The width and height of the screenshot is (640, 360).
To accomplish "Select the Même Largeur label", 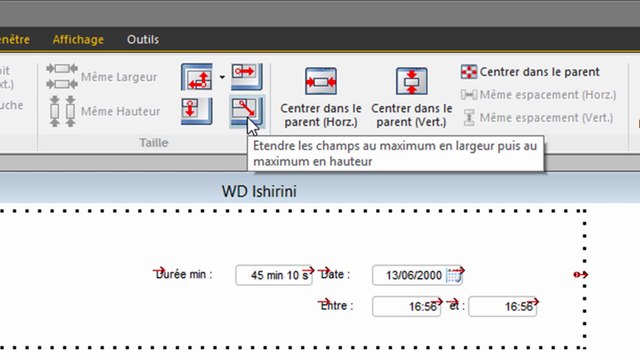I will [119, 77].
